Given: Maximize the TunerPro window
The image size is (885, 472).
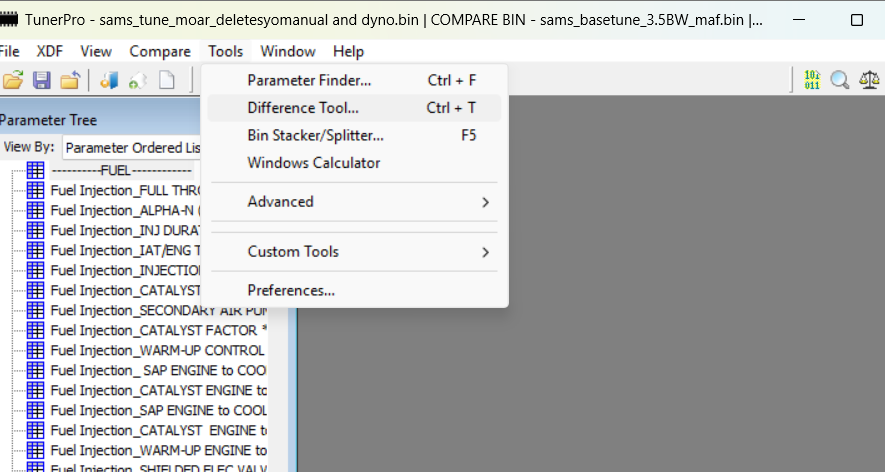Looking at the screenshot, I should pos(857,20).
